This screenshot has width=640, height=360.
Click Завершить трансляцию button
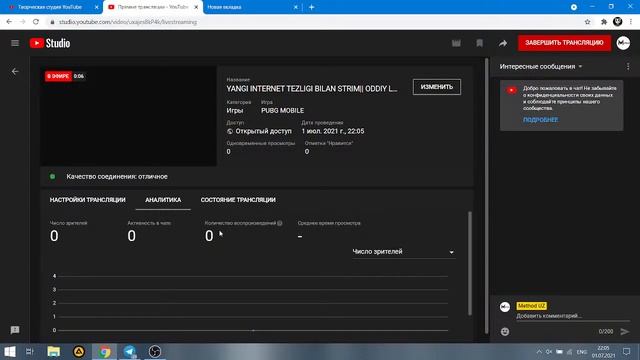(x=564, y=43)
